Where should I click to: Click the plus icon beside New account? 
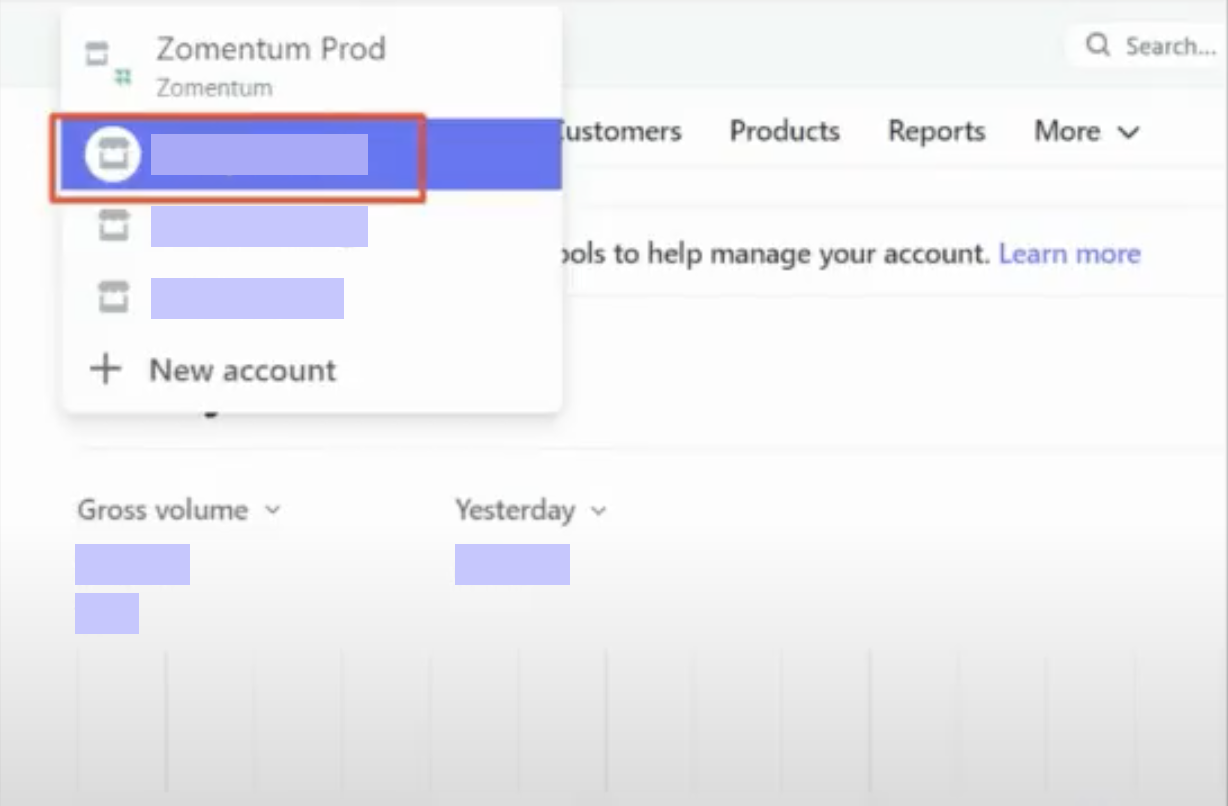click(x=105, y=370)
